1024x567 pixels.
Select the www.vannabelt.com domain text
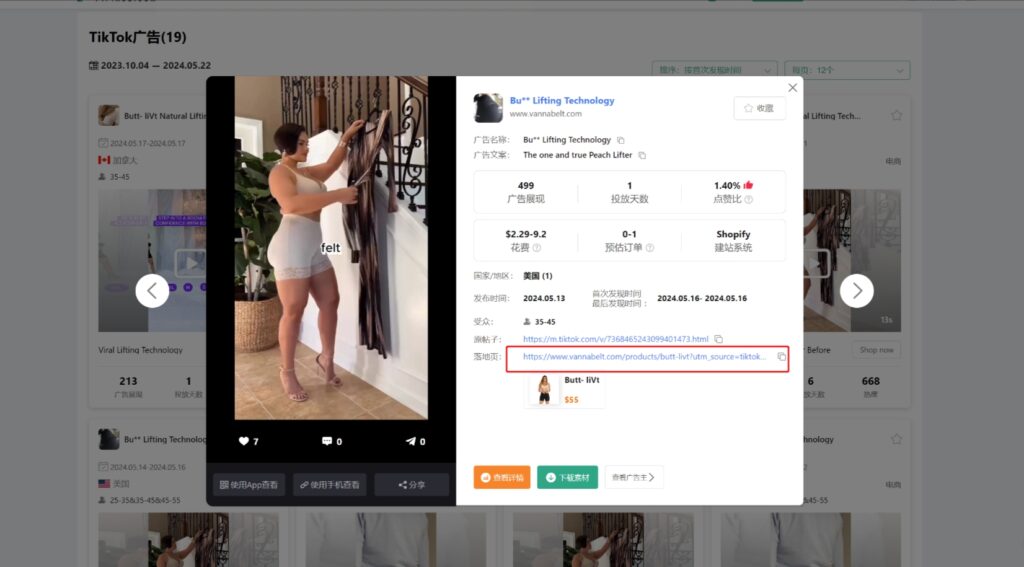(545, 114)
